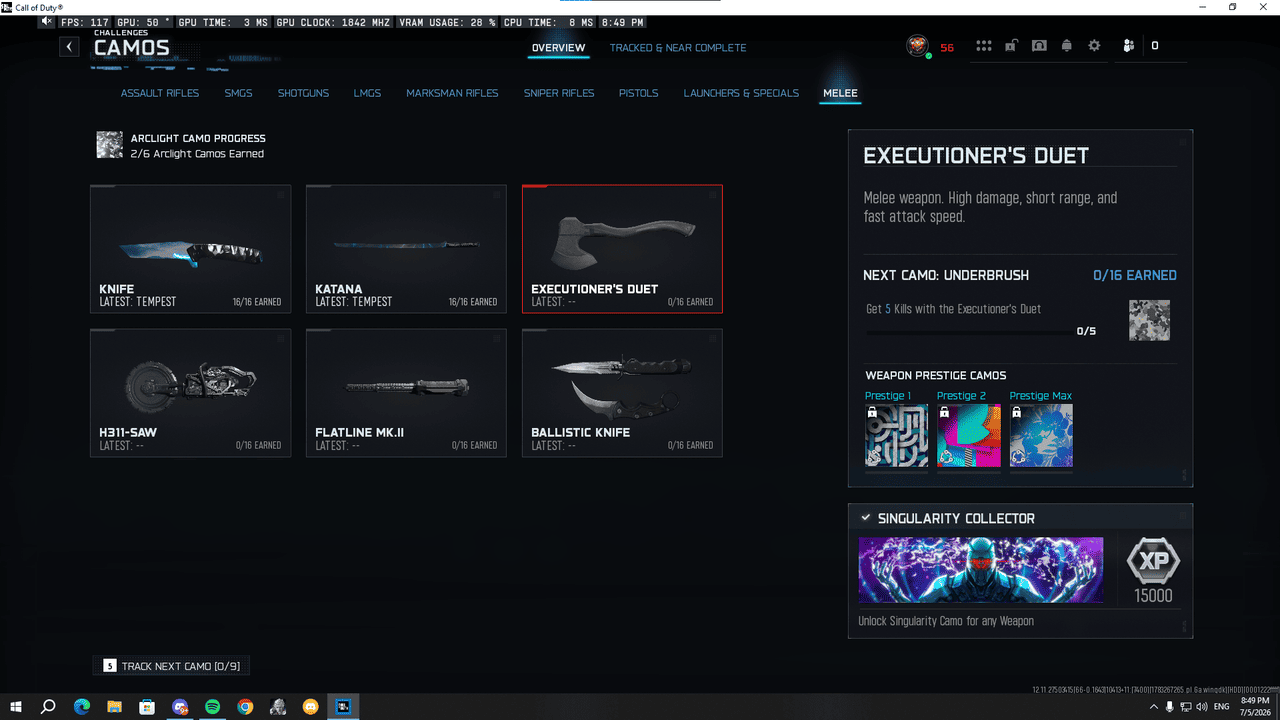The image size is (1280, 720).
Task: Click '2/6 Arclight Camos Earned' text
Action: coord(197,154)
